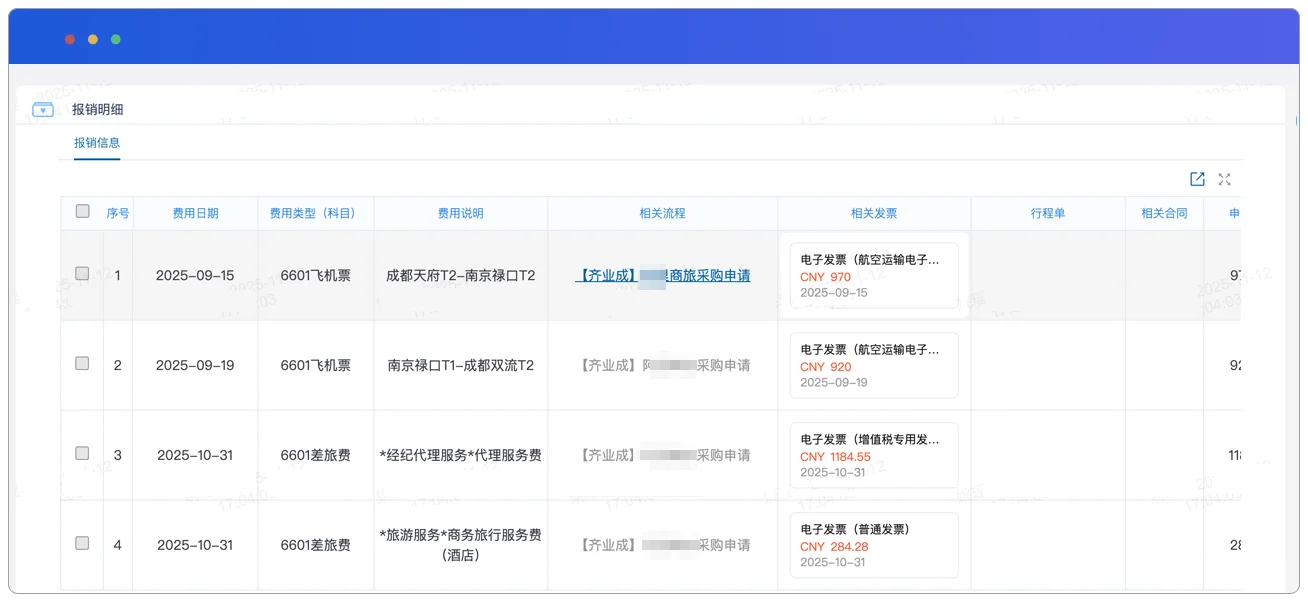Click the date 2025-09-19 in row 2

tap(195, 365)
